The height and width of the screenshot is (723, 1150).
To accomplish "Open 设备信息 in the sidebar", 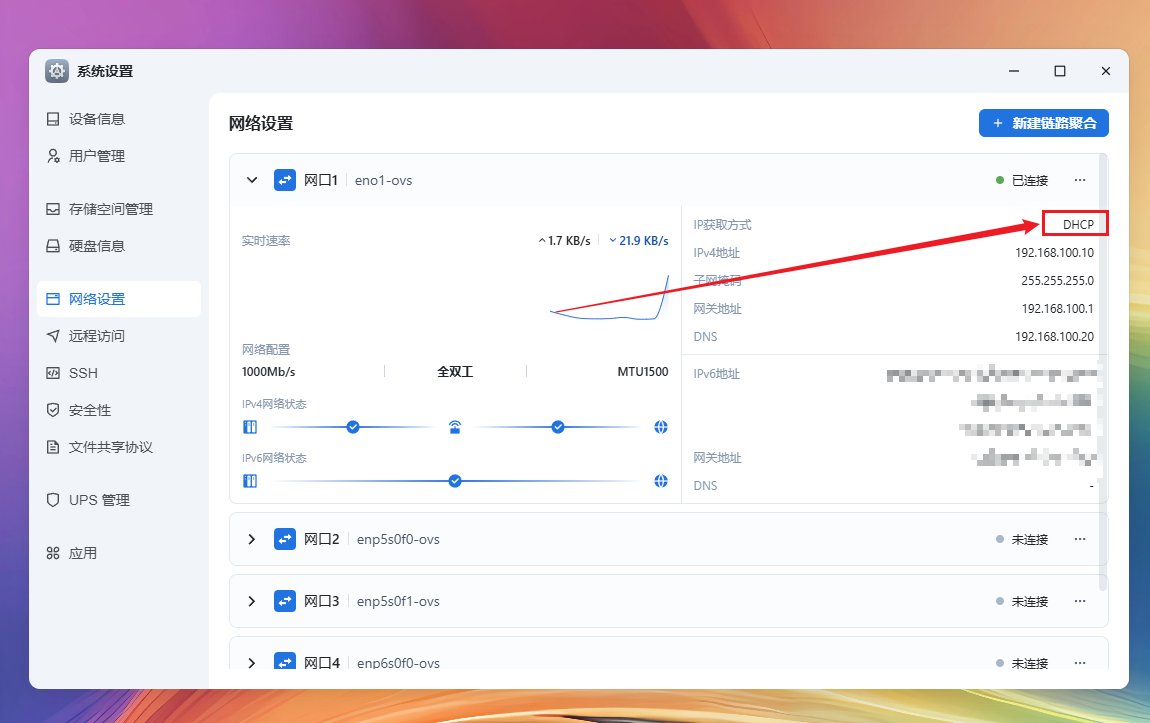I will [x=97, y=119].
